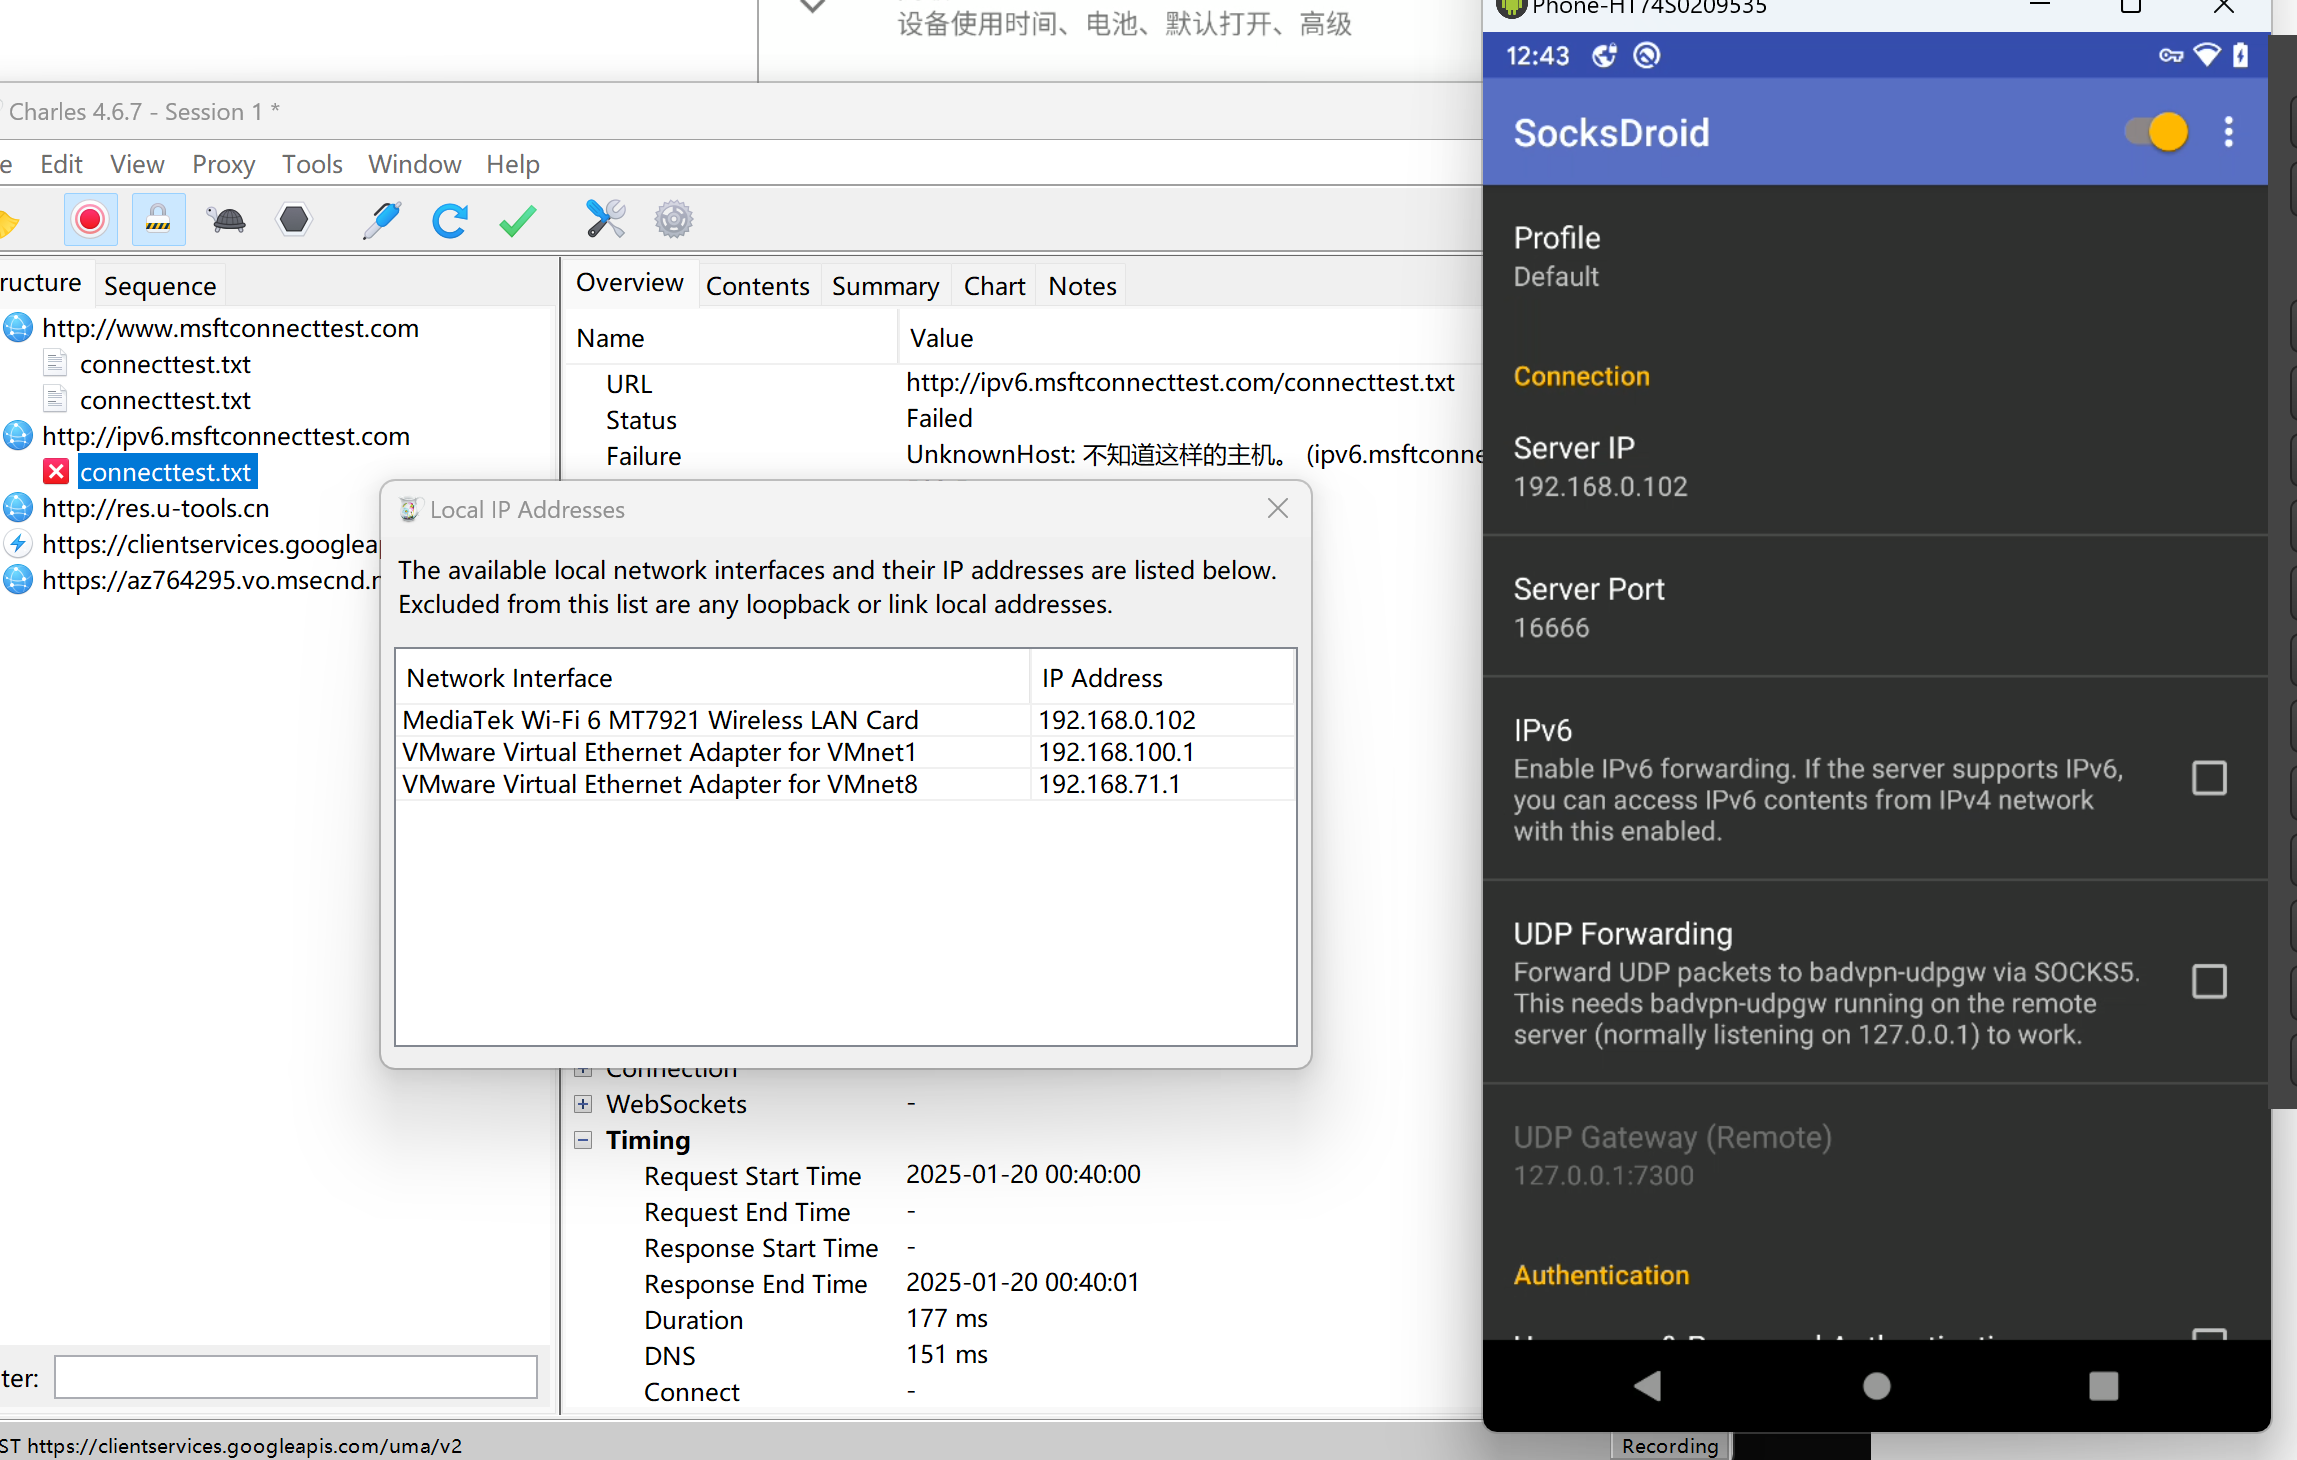Image resolution: width=2297 pixels, height=1460 pixels.
Task: Select the Compose pen icon
Action: click(x=381, y=220)
